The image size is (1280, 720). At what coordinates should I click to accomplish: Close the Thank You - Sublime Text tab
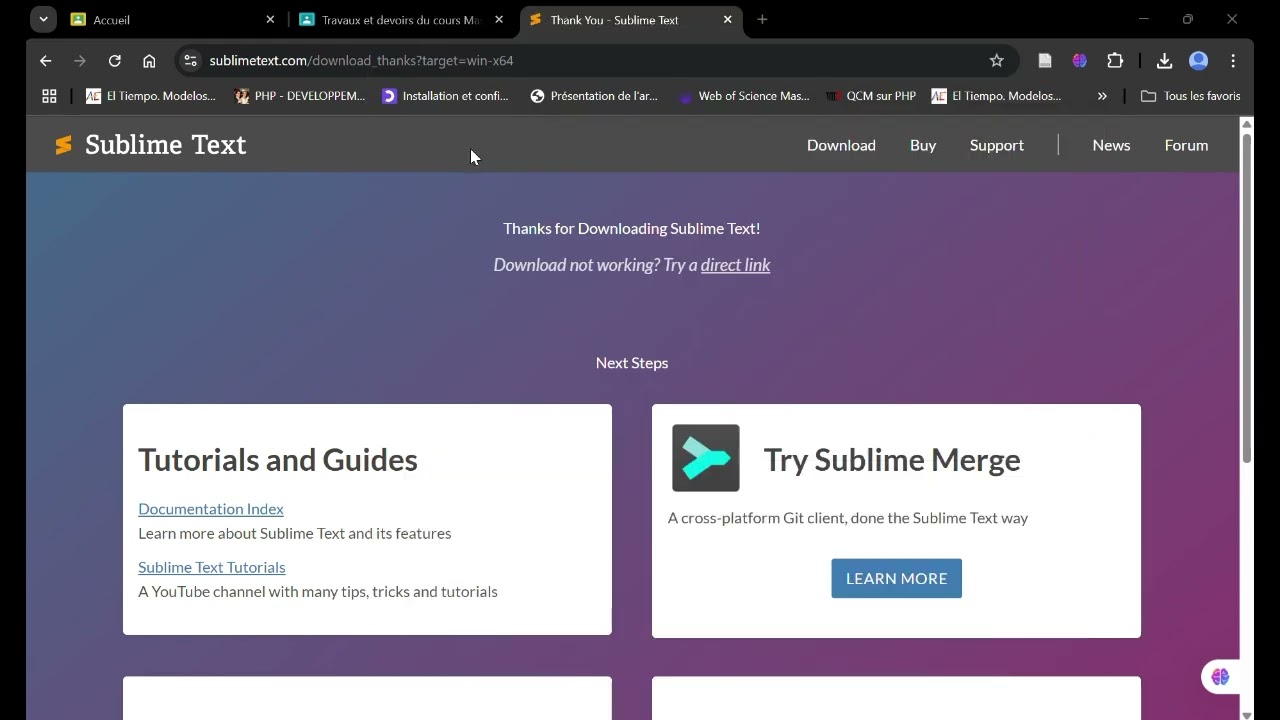coord(728,19)
